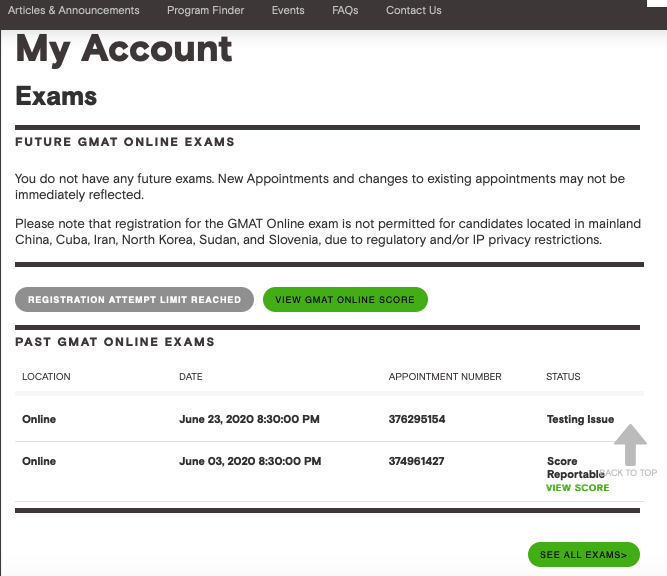Open Articles & Announcements in the navigation bar

74,11
